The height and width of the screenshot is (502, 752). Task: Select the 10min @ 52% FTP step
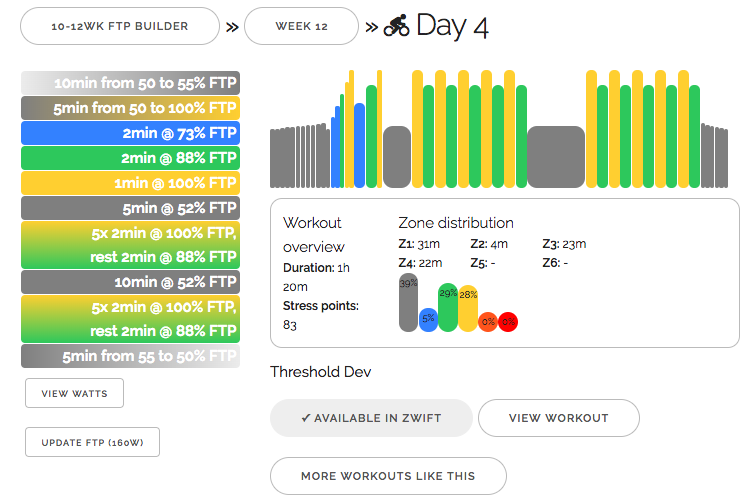click(x=130, y=282)
